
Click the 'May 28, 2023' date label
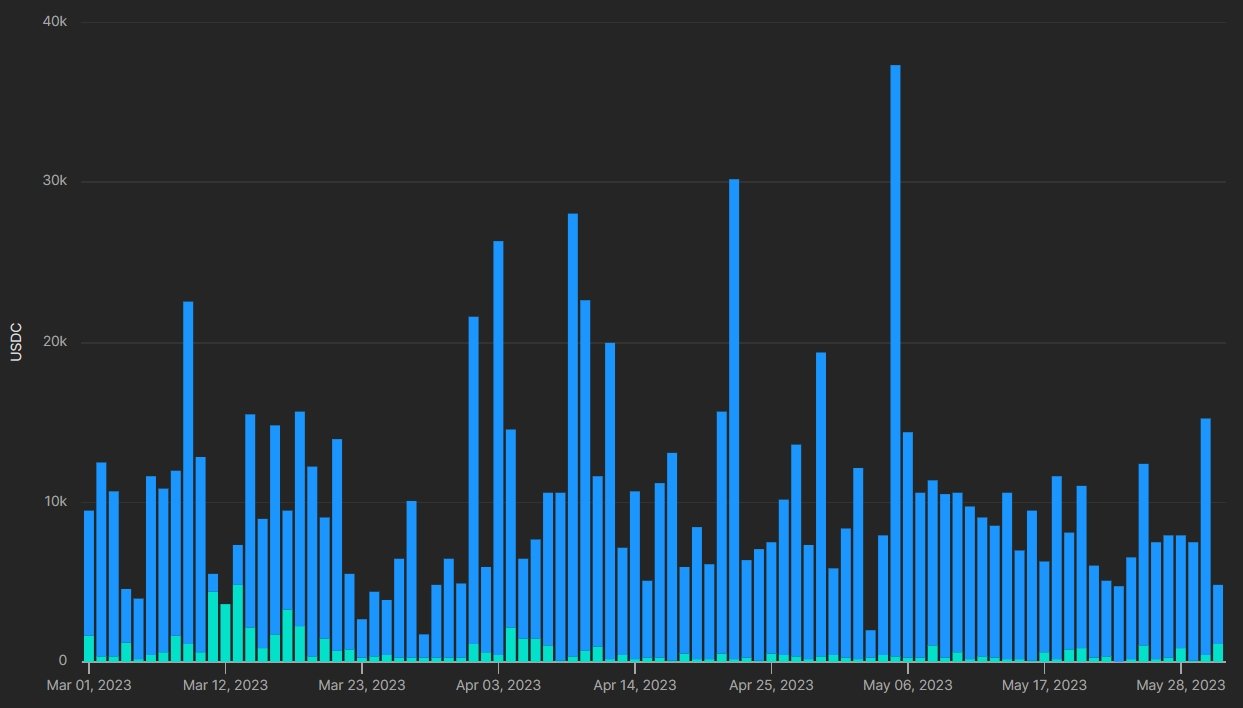pyautogui.click(x=1180, y=685)
